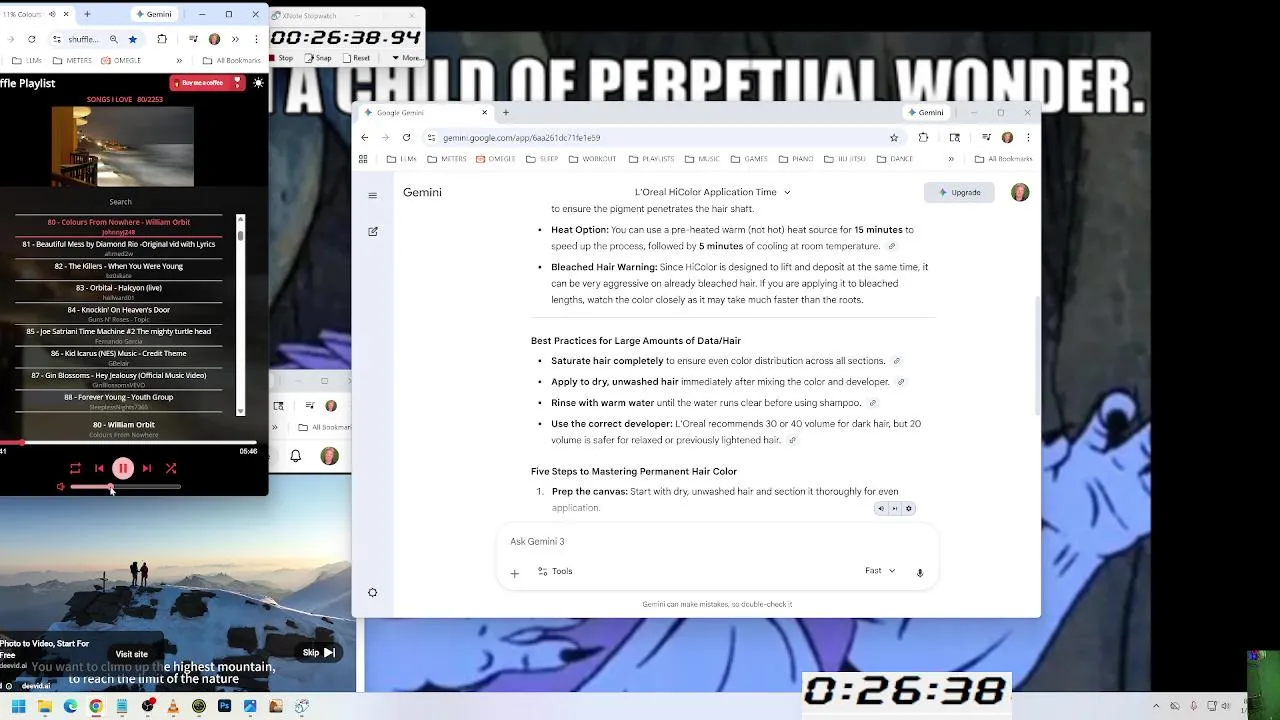Click the playlist Search field
The height and width of the screenshot is (720, 1280).
coord(120,202)
